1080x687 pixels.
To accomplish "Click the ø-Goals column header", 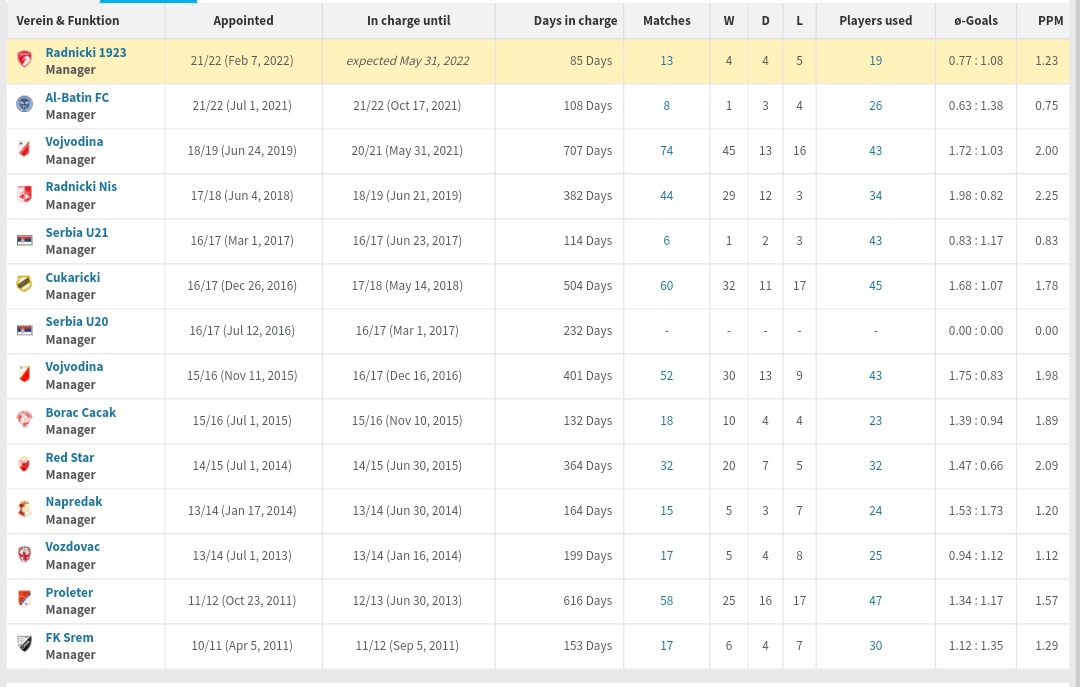I will (x=975, y=21).
